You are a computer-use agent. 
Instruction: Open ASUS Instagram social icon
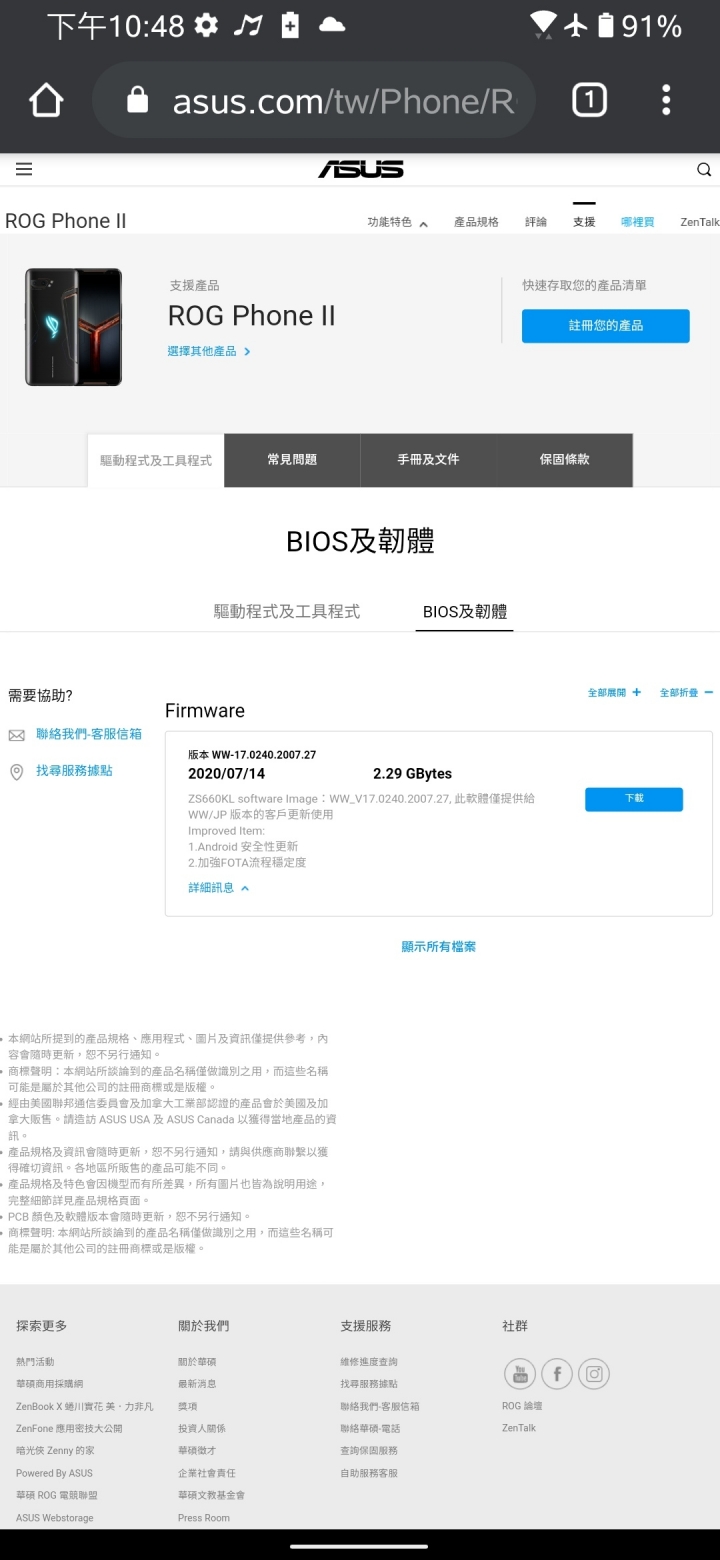594,1374
